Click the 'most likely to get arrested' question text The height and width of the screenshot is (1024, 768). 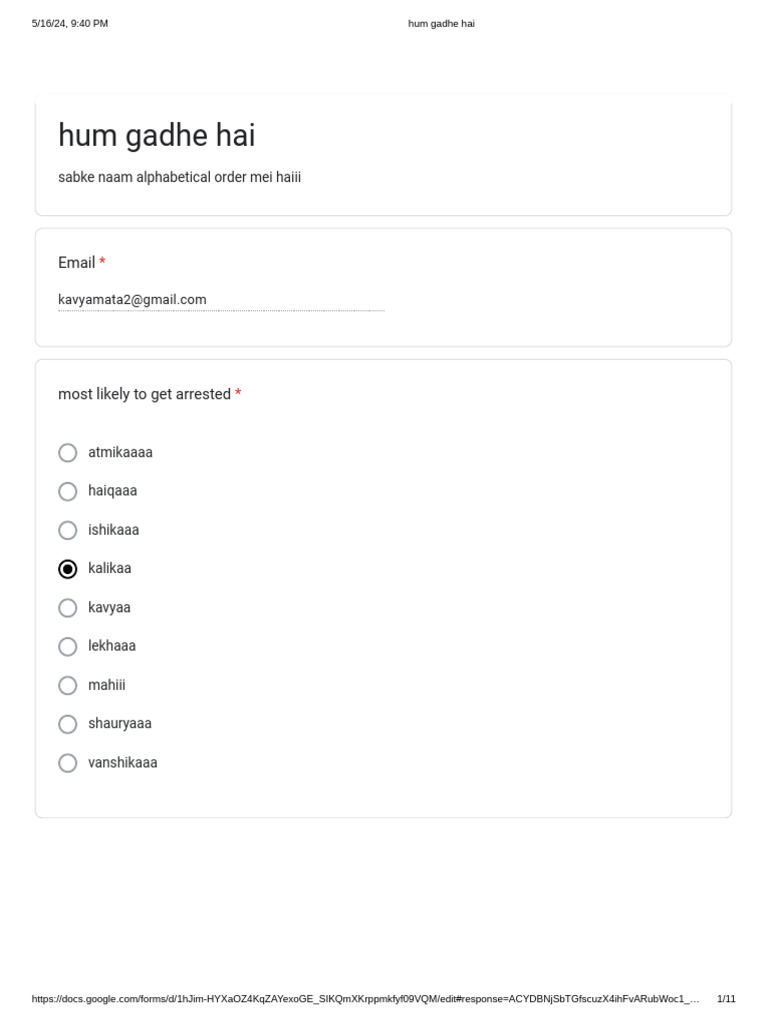[x=144, y=394]
